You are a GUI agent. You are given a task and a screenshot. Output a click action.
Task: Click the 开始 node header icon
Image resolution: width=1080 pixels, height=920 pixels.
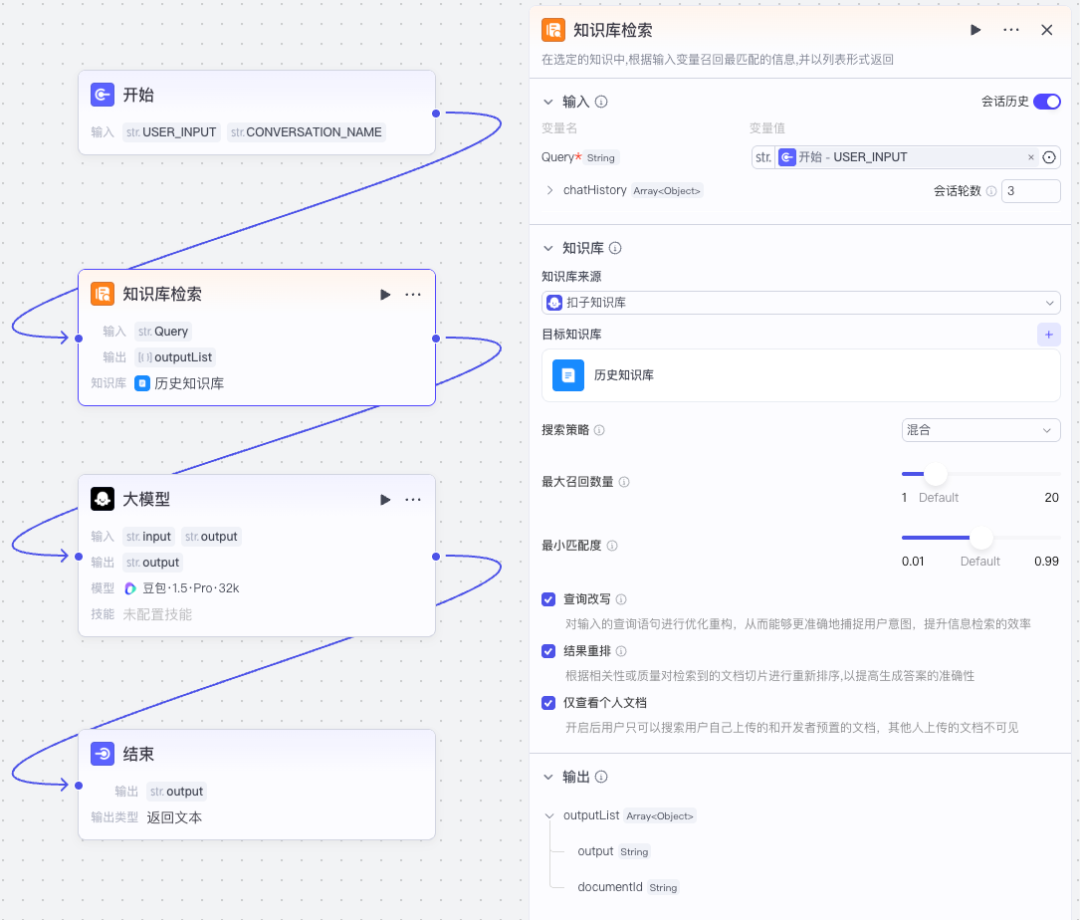pyautogui.click(x=103, y=94)
